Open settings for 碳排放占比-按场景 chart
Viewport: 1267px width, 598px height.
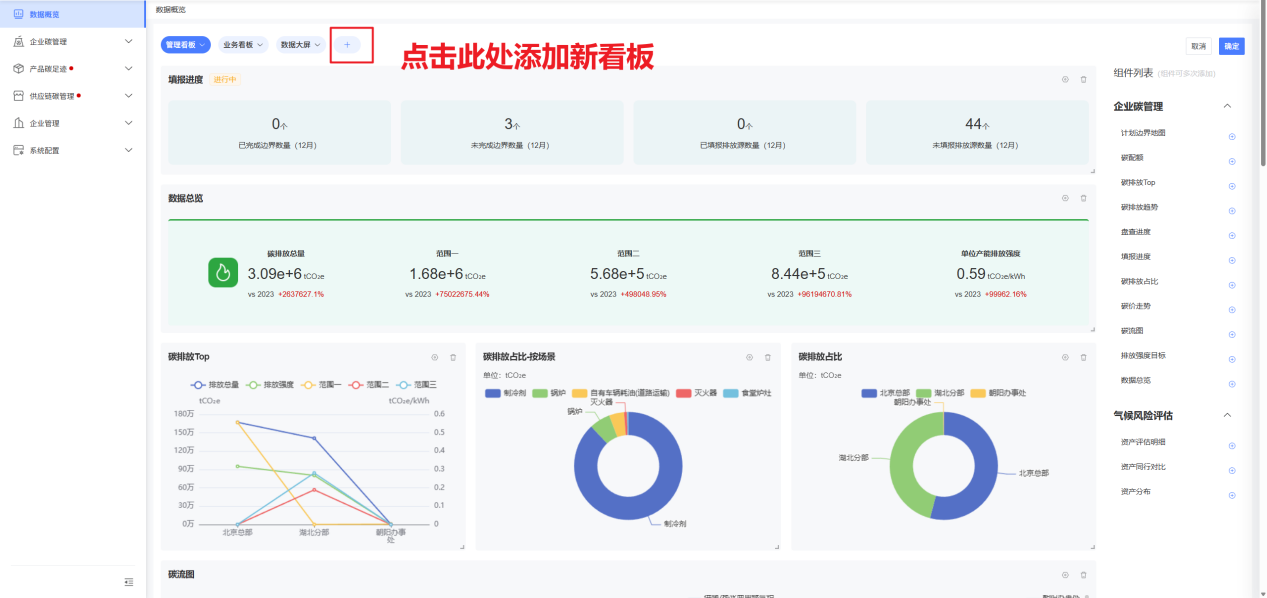(749, 357)
